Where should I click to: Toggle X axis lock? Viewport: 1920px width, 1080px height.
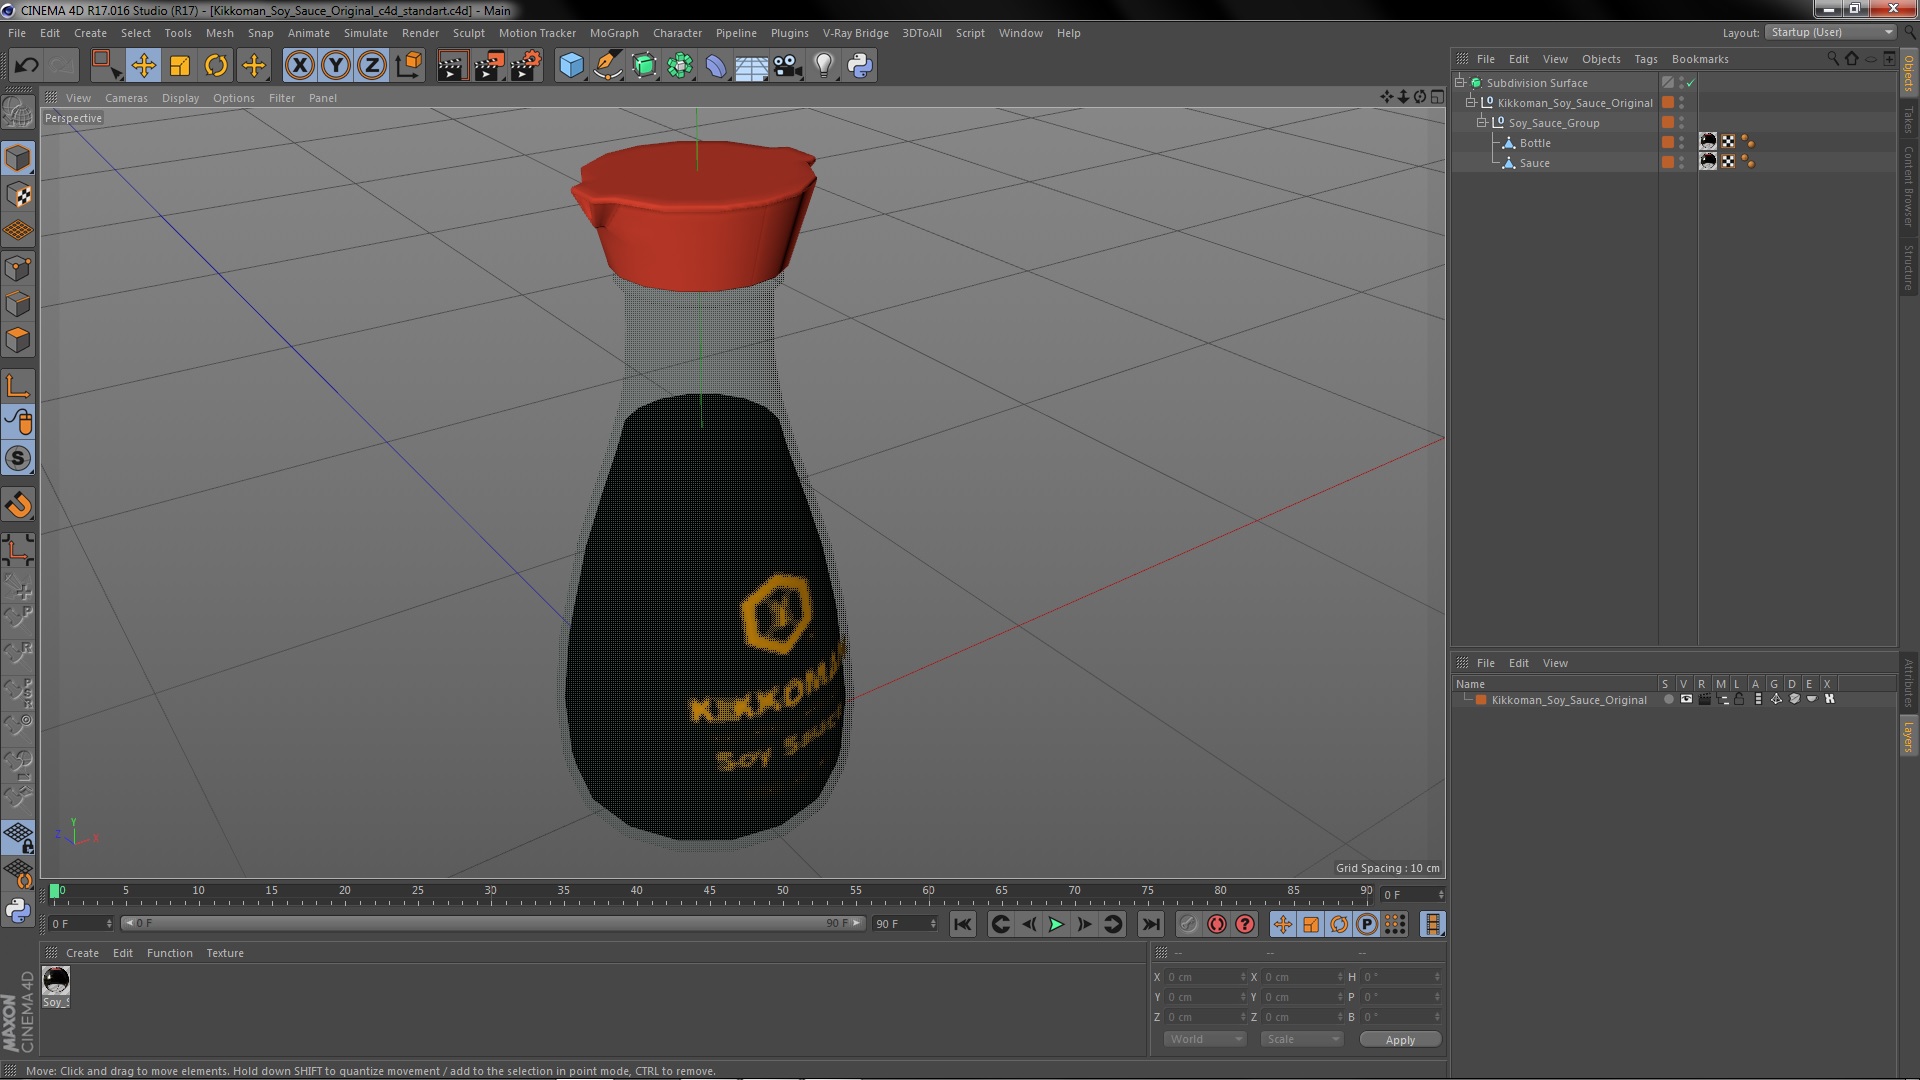(x=299, y=66)
